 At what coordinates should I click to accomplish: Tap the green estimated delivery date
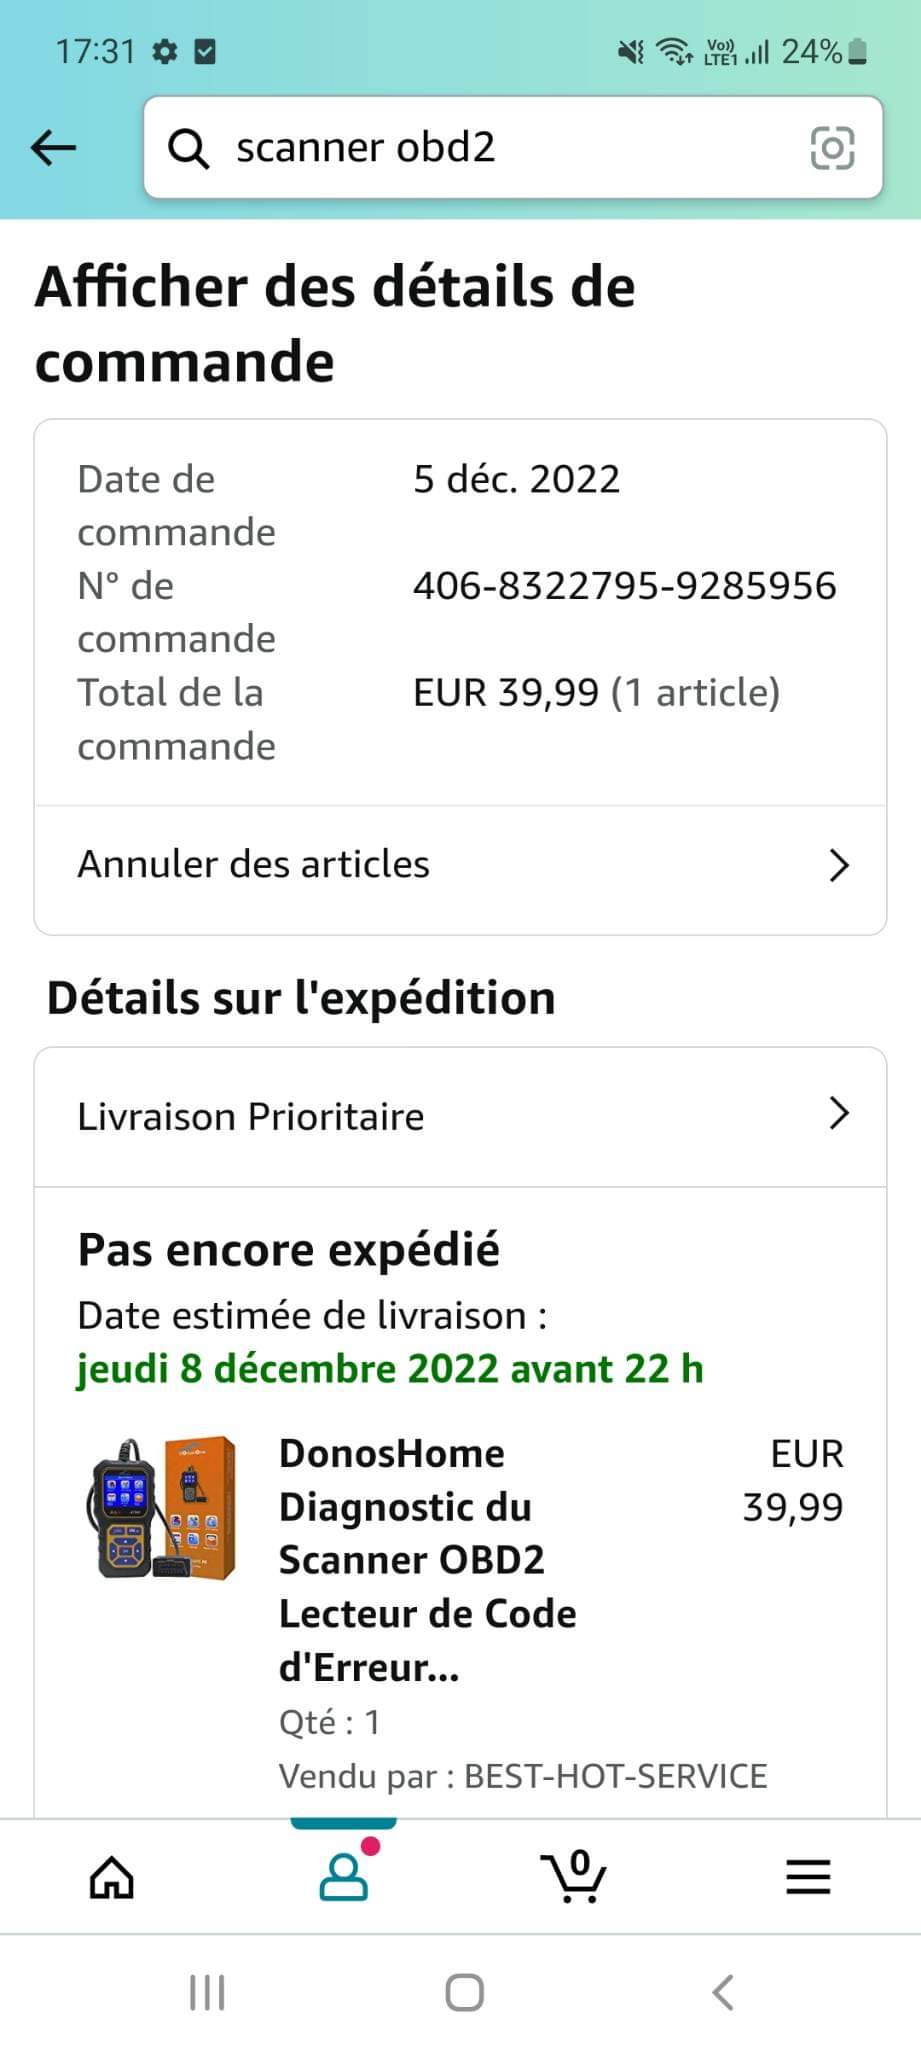[390, 1369]
